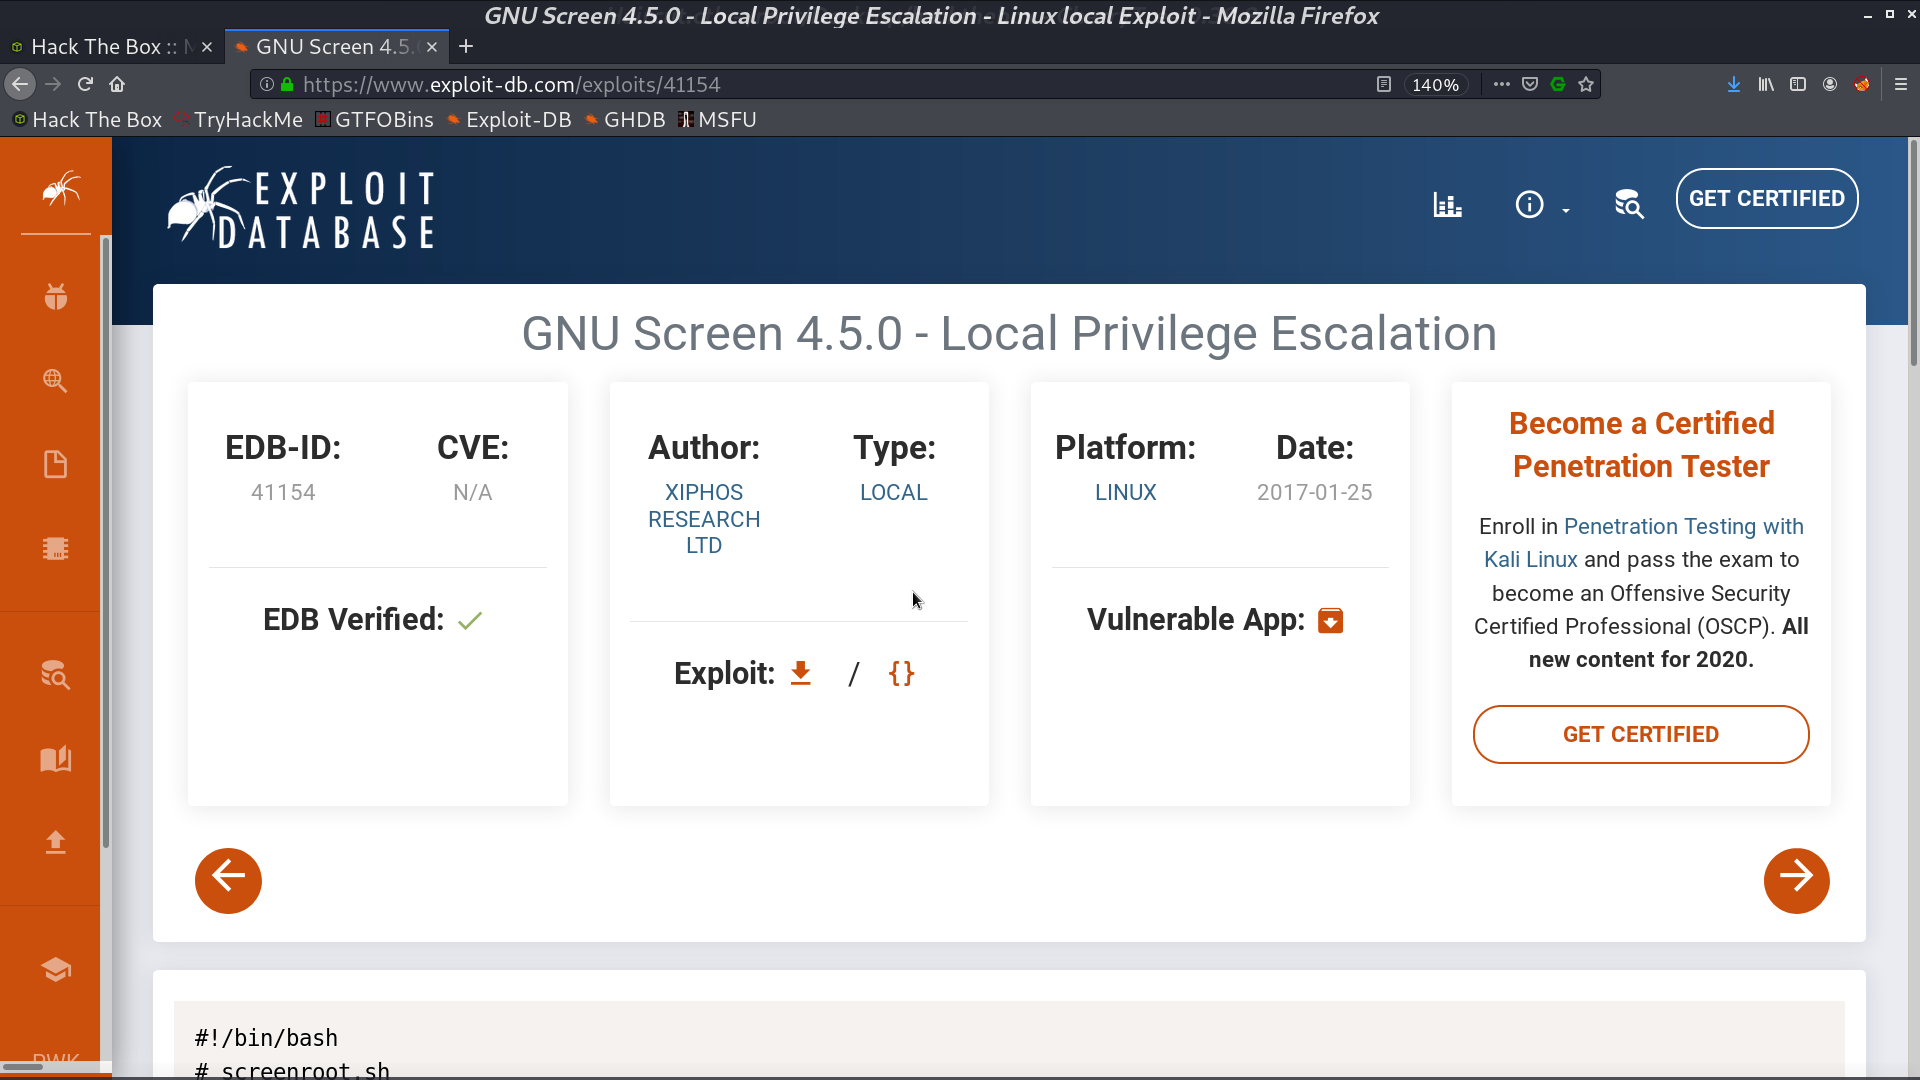Open the Papers document icon in sidebar

click(56, 464)
